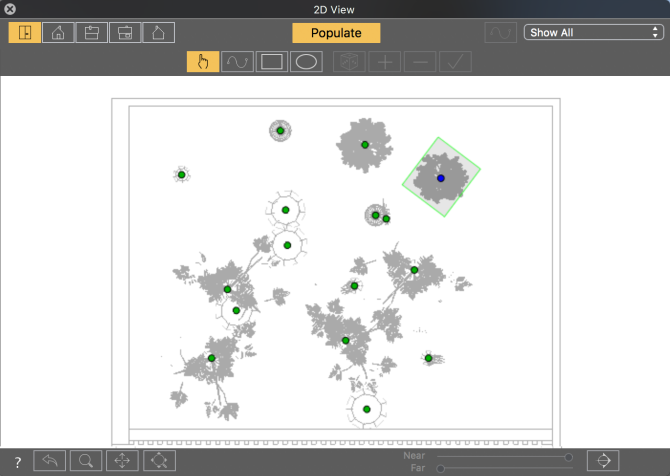Screen dimensions: 670x476
Task: Switch to the front view house icon
Action: [x=58, y=32]
